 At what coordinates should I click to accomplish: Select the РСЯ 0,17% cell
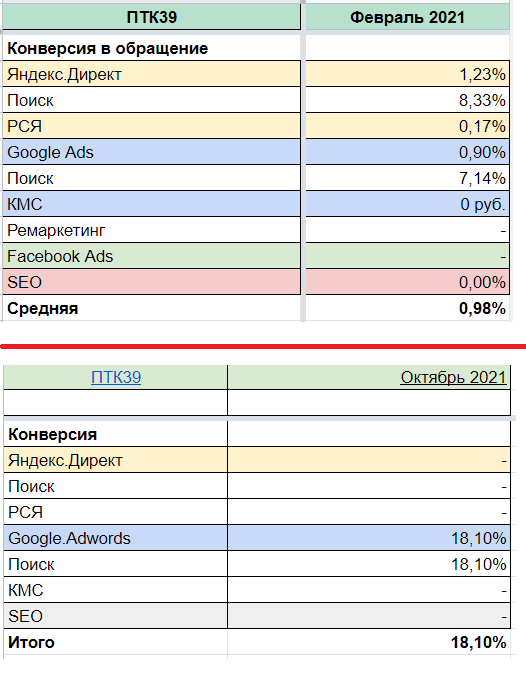point(408,126)
